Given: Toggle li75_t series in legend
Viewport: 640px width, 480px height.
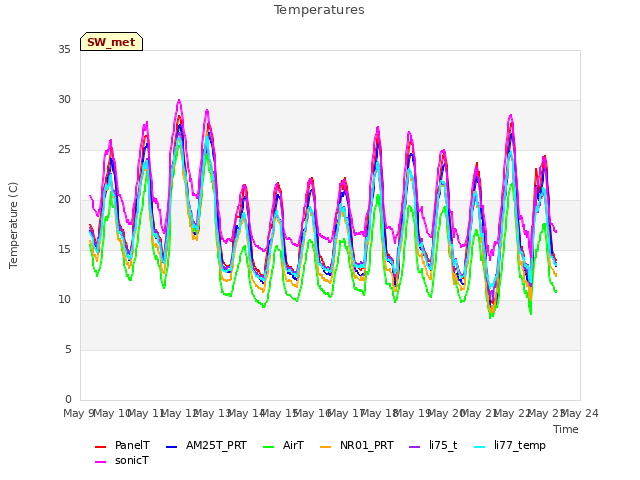Looking at the screenshot, I should click(443, 445).
